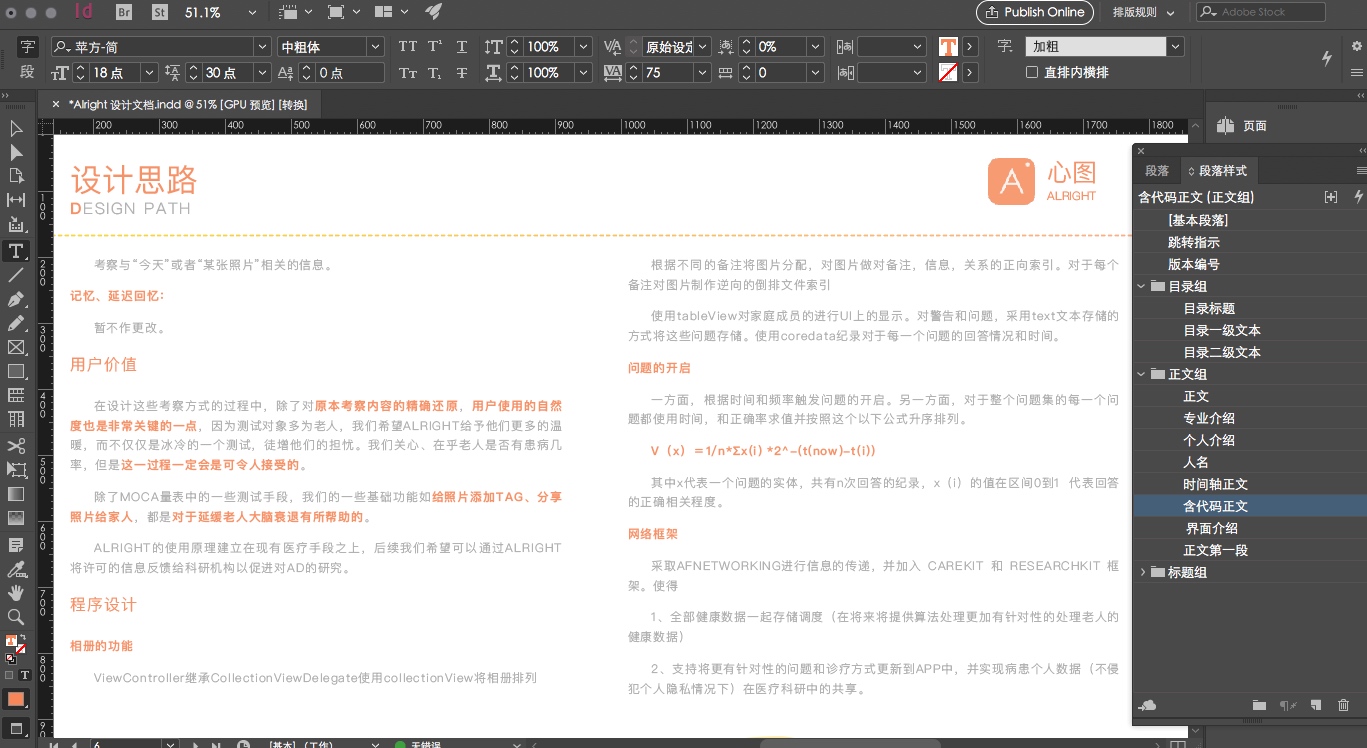The width and height of the screenshot is (1367, 748).
Task: Apply Subscript formatting
Action: [x=435, y=73]
